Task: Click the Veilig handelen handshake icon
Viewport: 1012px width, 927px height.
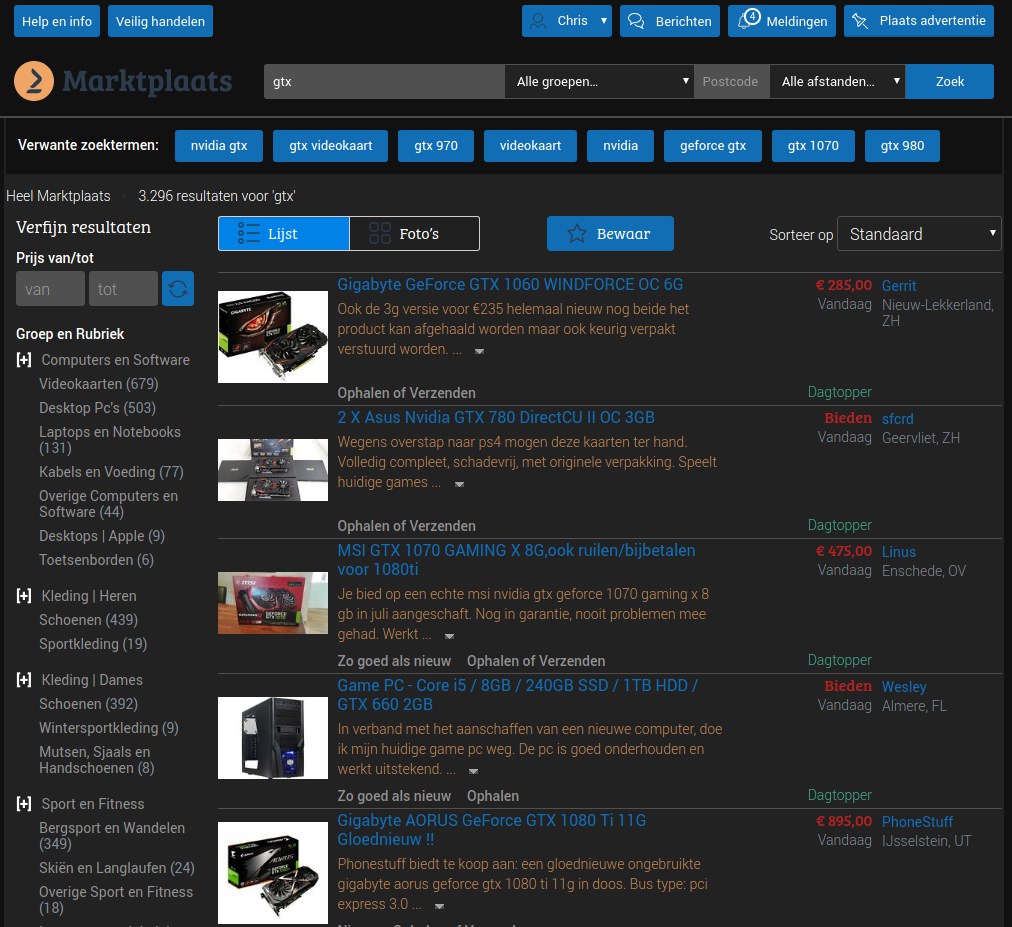Action: 160,21
